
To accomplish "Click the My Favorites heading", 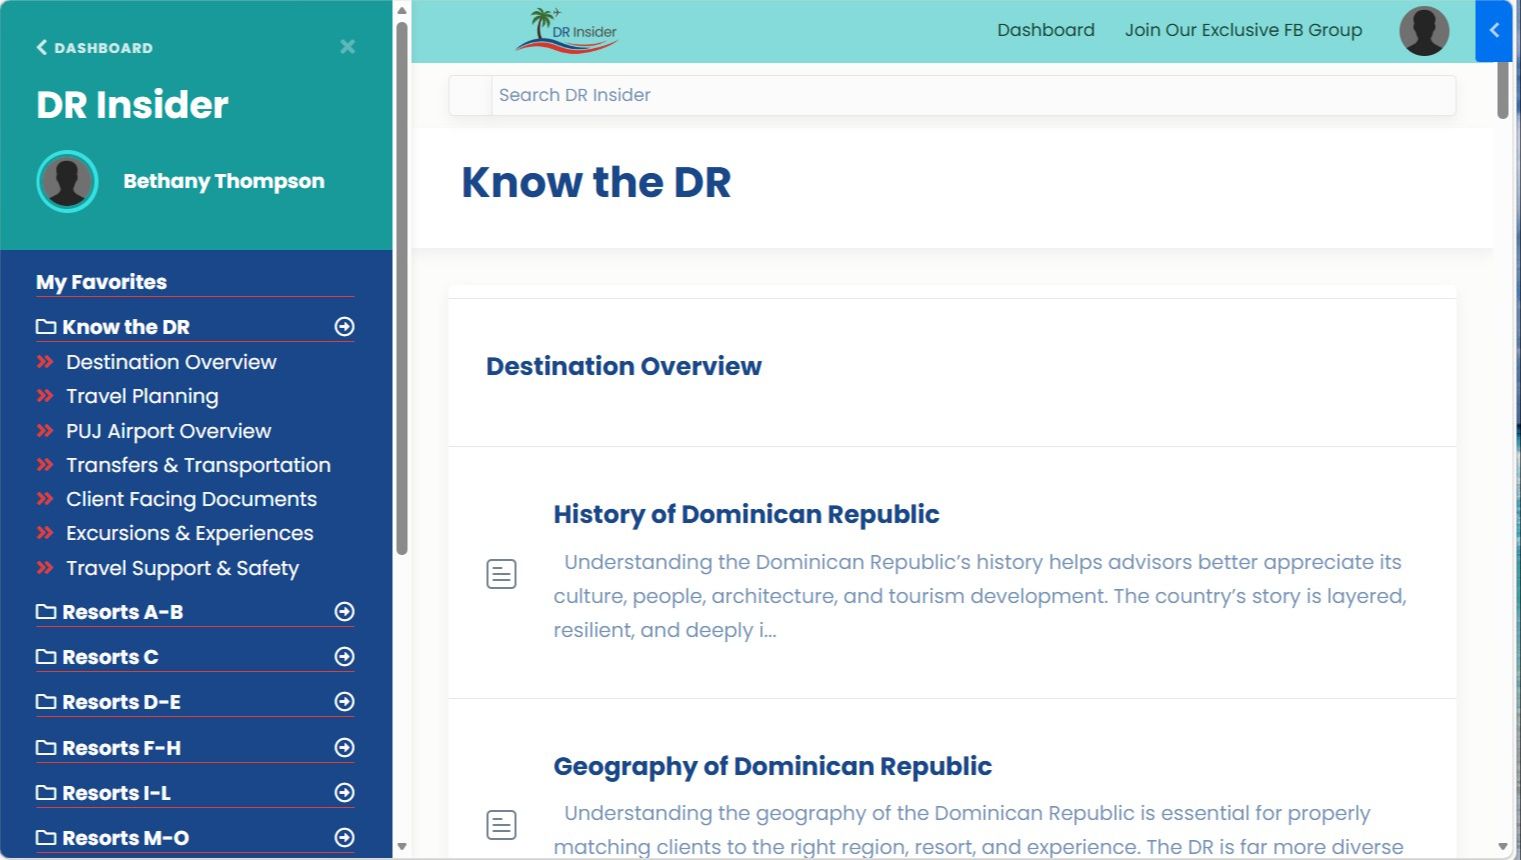I will pos(101,282).
